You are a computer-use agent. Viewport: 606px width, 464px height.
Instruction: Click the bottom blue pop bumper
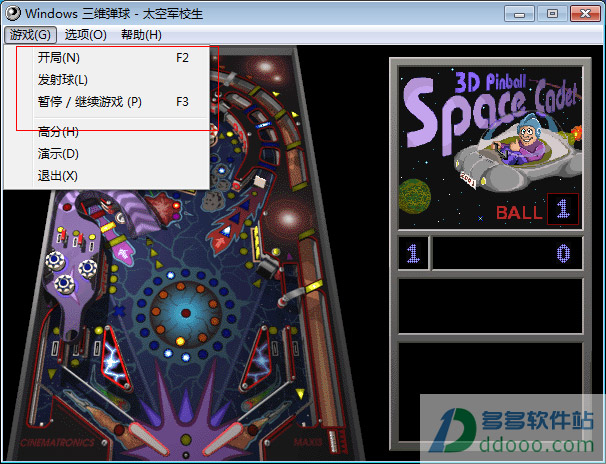tap(65, 284)
